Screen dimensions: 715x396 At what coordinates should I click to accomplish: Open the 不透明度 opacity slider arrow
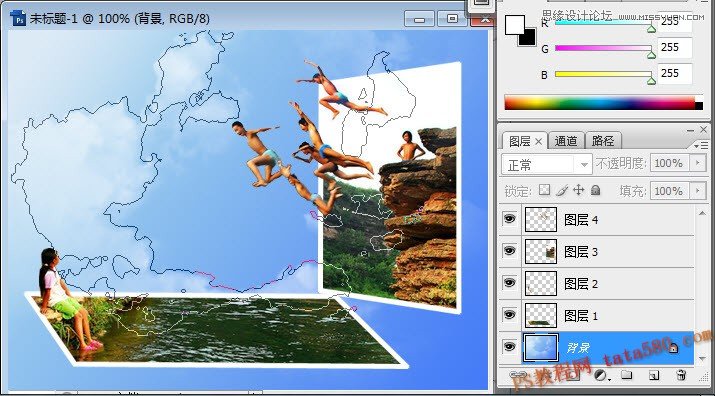(x=698, y=163)
